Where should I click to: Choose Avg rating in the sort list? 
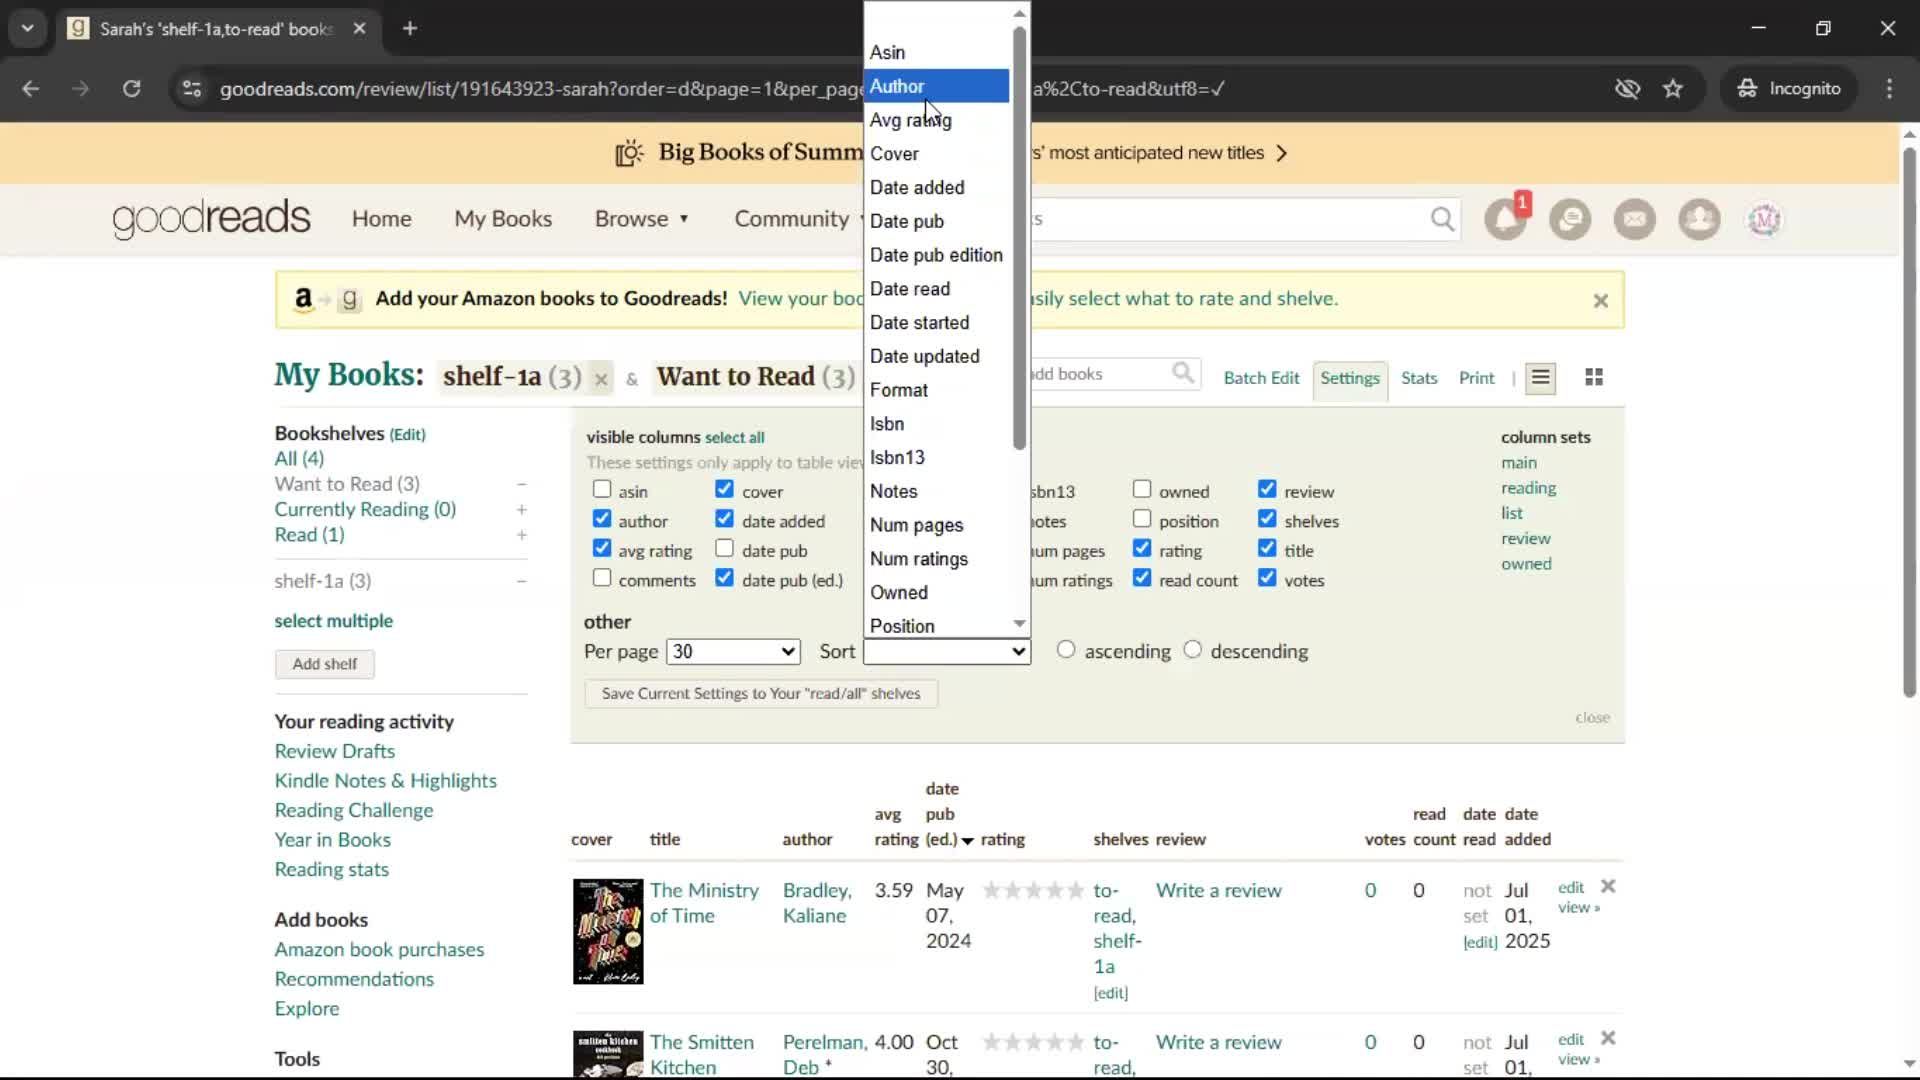pos(936,120)
